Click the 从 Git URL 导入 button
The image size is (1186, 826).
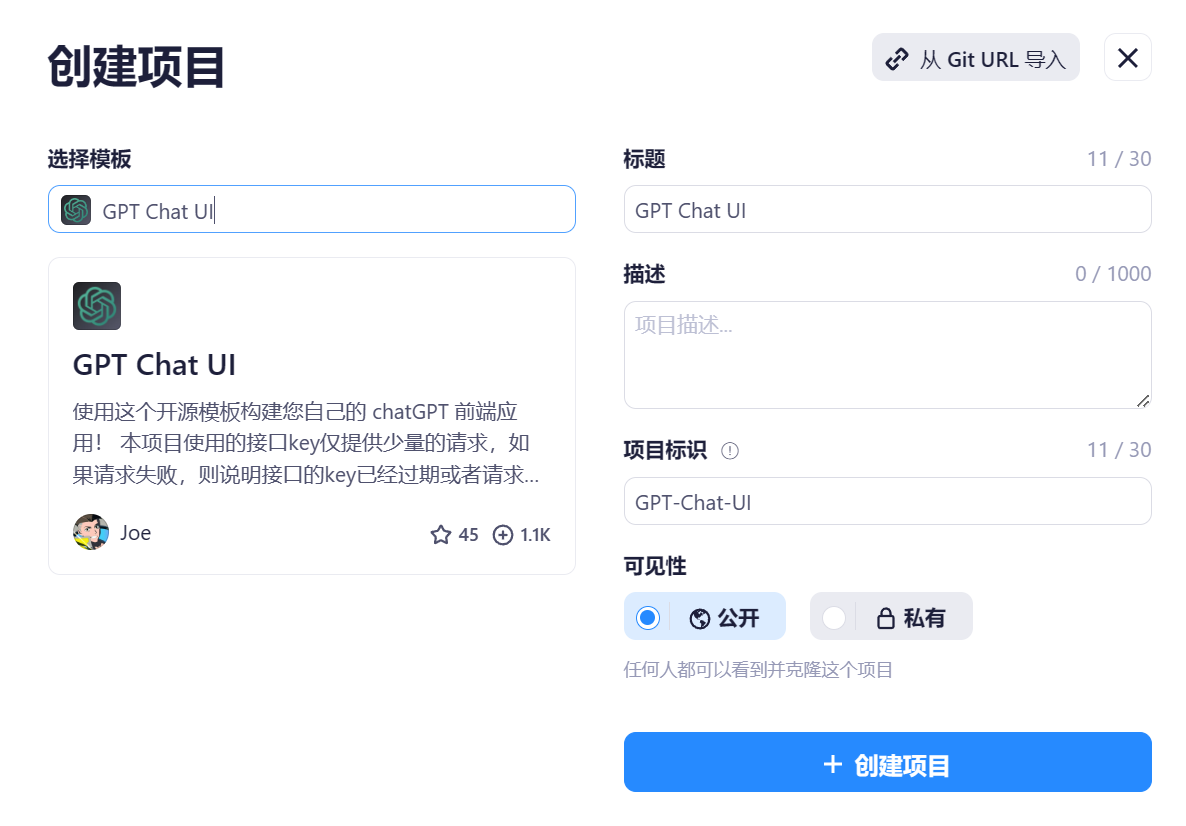pos(975,59)
